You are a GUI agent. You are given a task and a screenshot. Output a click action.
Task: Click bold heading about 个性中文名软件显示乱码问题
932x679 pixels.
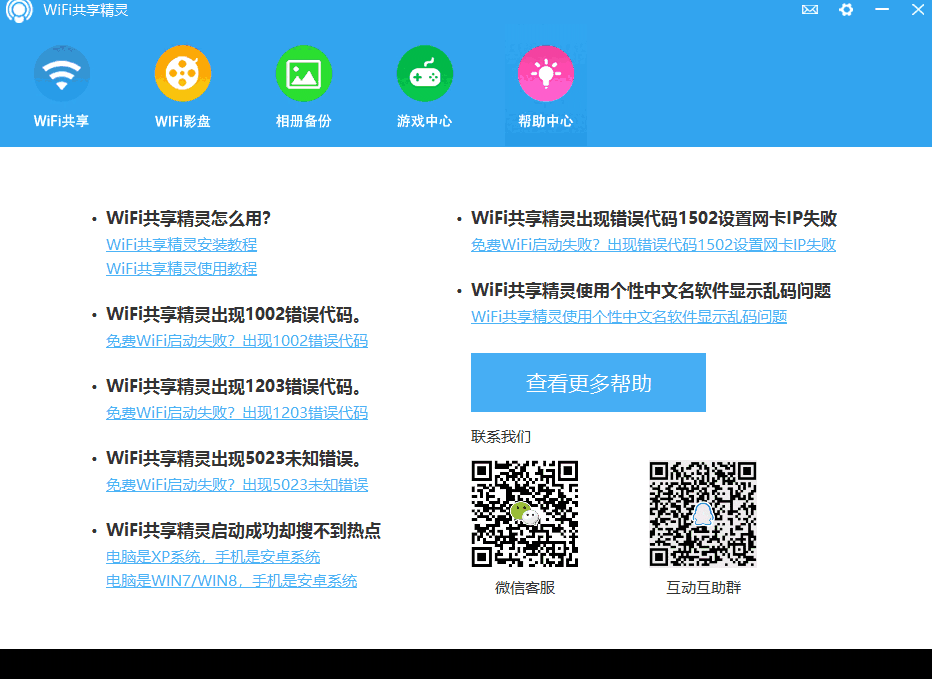tap(651, 291)
